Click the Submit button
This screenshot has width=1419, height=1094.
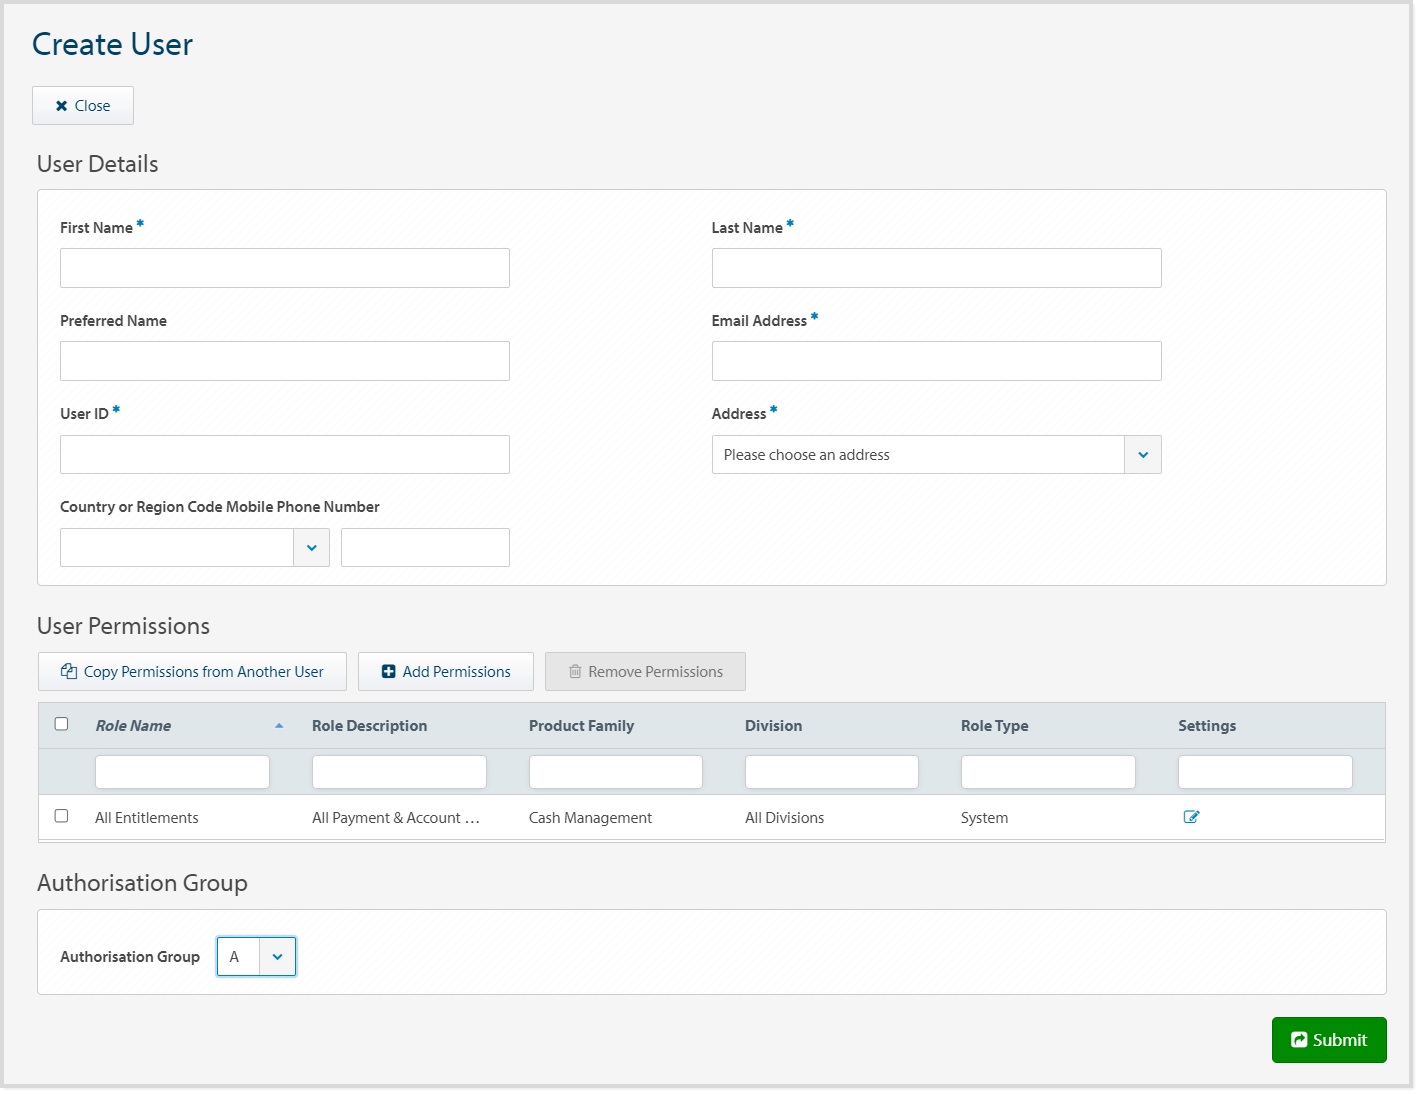(x=1329, y=1040)
